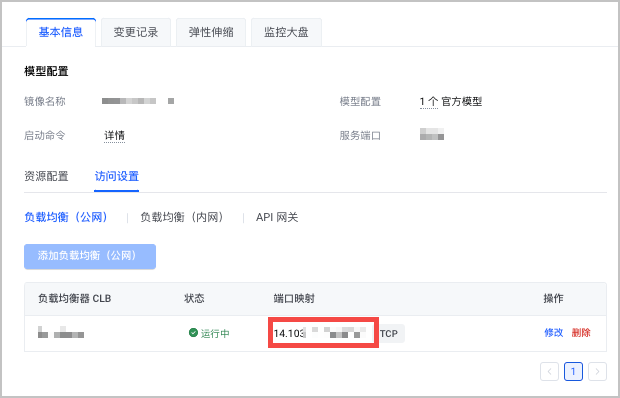Select the 访问设置 sub-tab
Screen dimensions: 620x398
(x=117, y=176)
